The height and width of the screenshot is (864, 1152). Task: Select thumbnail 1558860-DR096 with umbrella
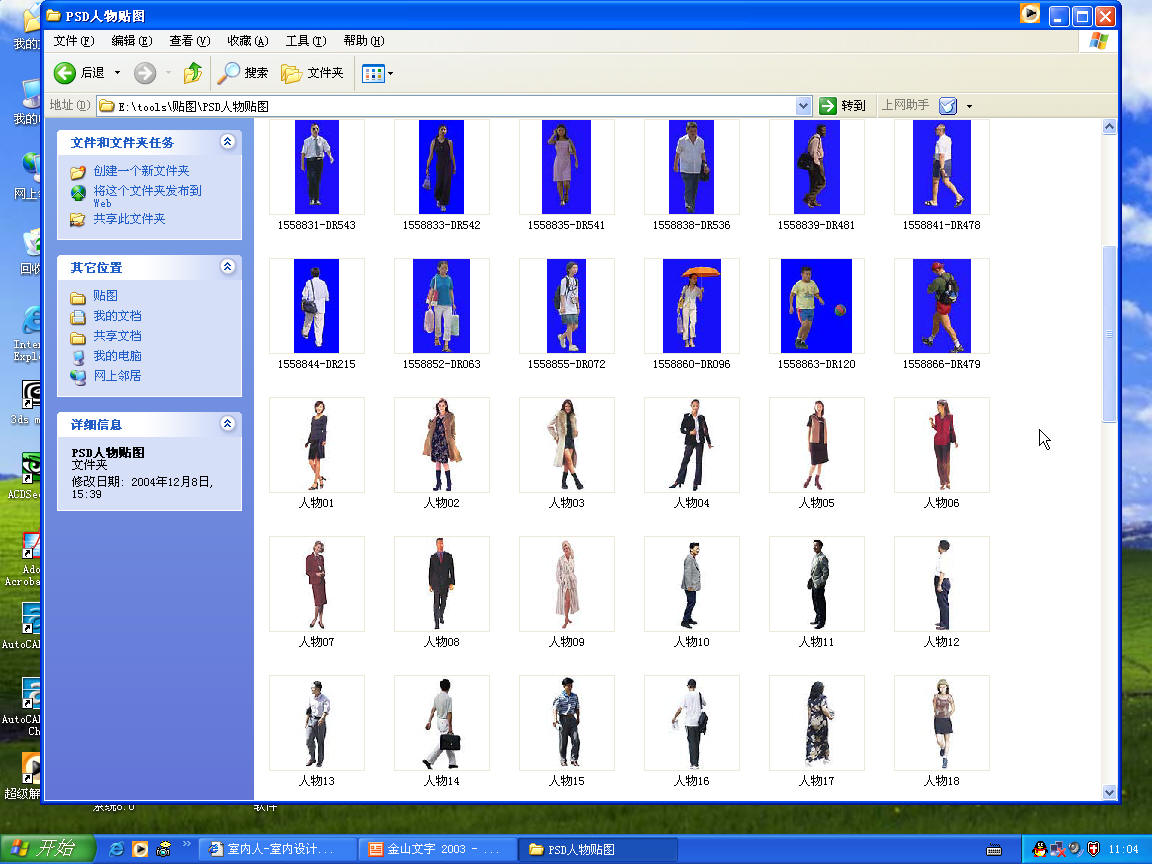point(691,306)
